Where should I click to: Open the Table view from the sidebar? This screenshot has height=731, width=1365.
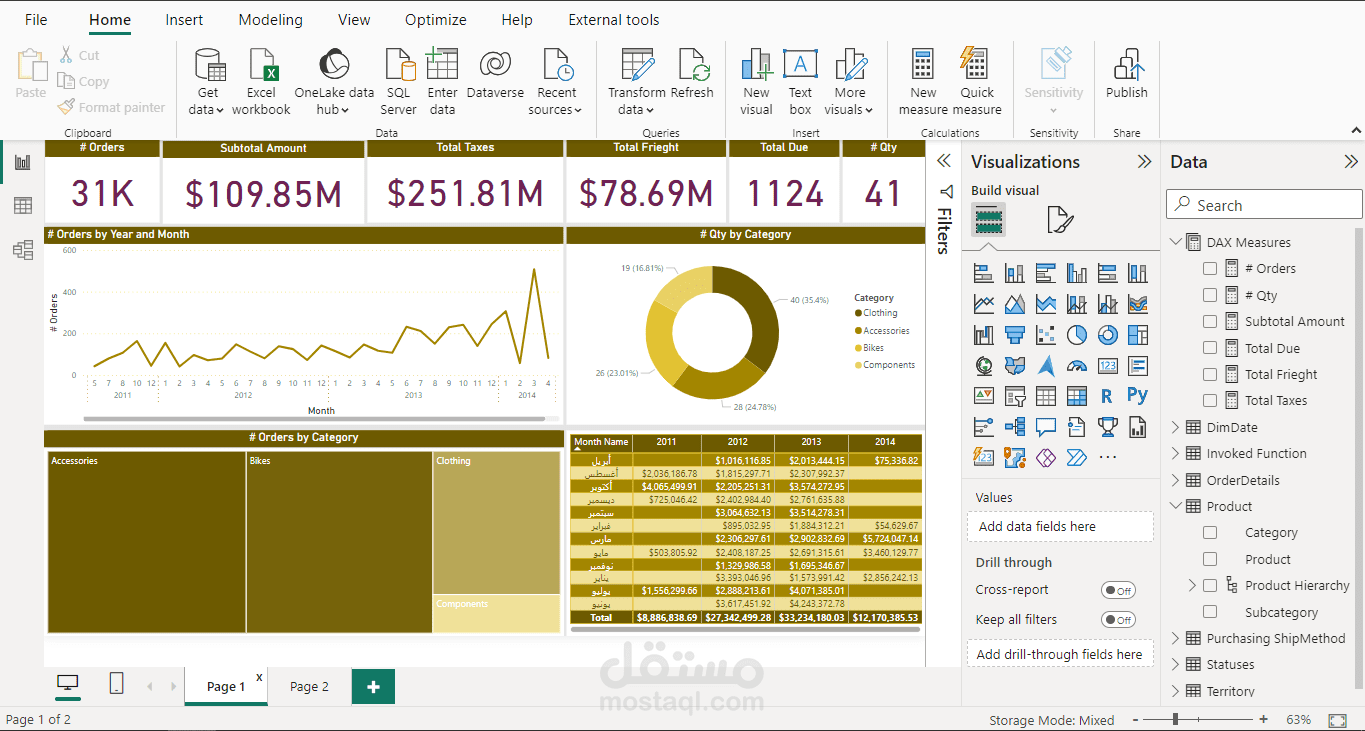[x=22, y=205]
